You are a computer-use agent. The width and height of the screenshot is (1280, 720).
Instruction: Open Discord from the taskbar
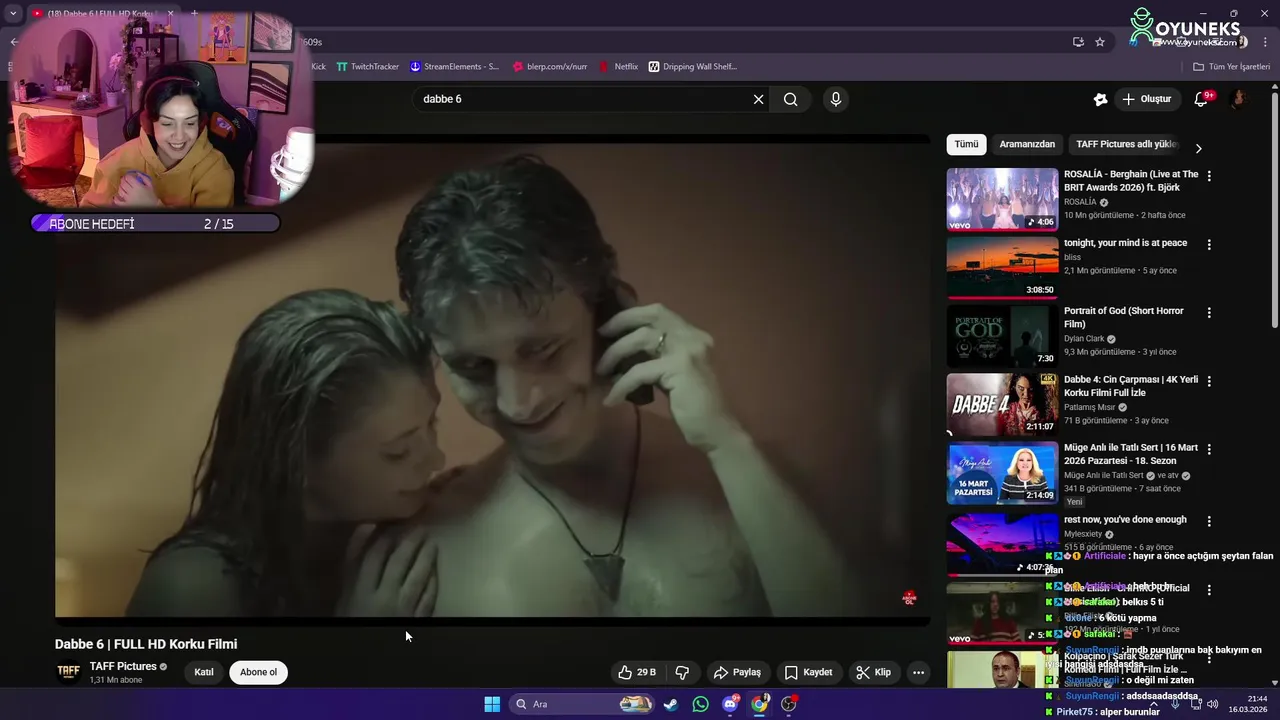(730, 704)
